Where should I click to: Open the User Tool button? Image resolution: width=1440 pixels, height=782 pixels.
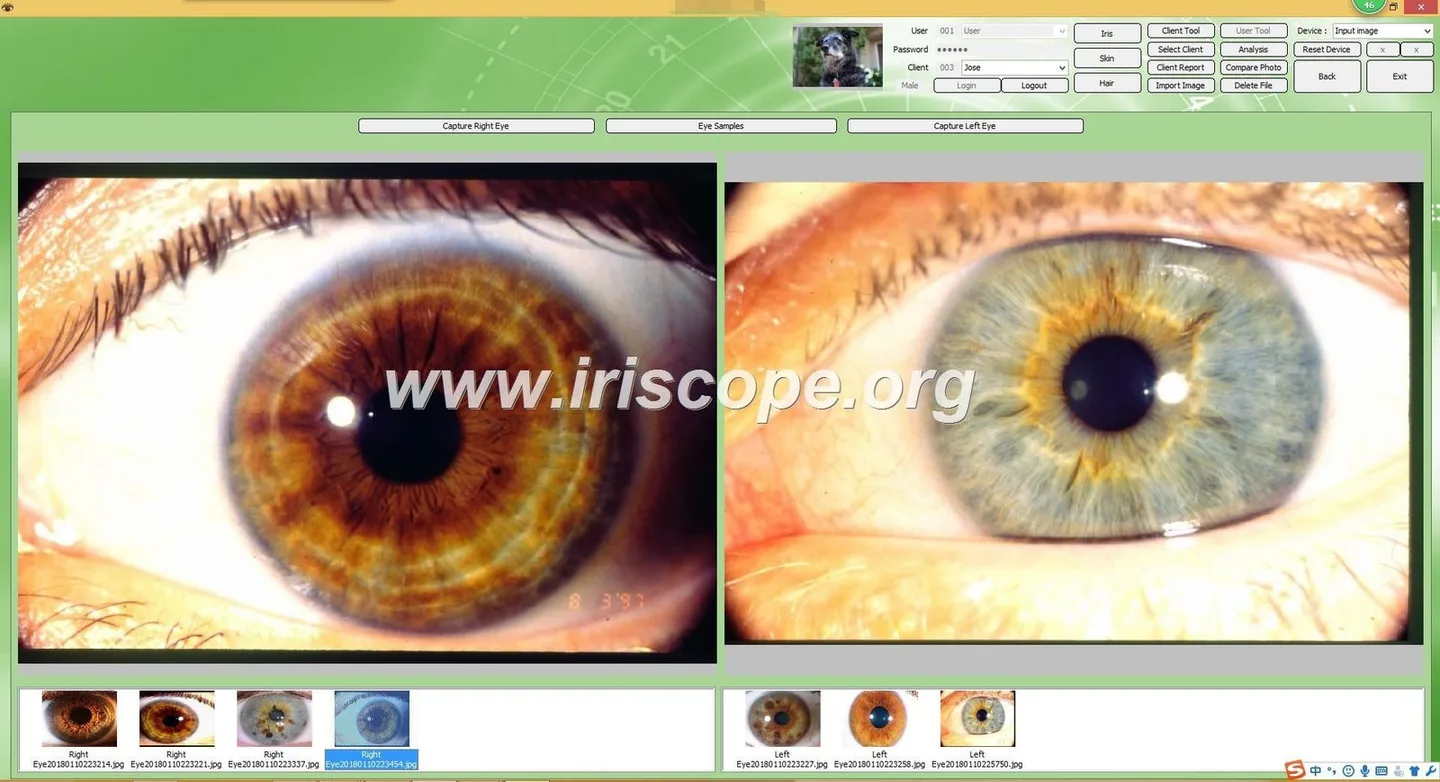click(1253, 31)
